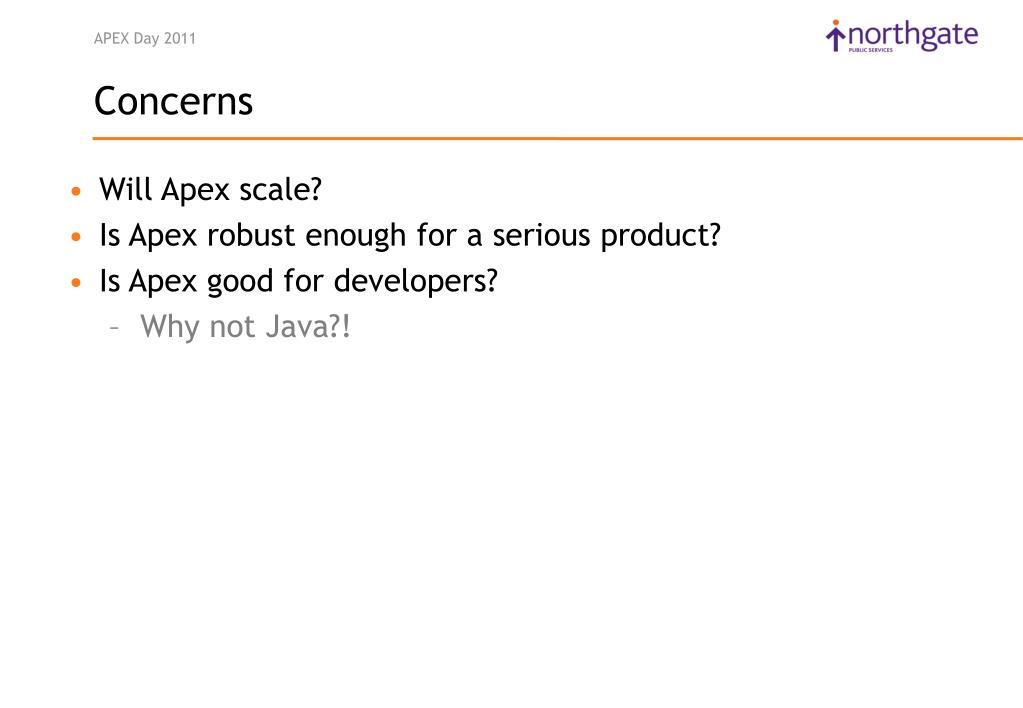Click the grey Why not Java?! sub-bullet
The image size is (1023, 708).
click(x=245, y=326)
